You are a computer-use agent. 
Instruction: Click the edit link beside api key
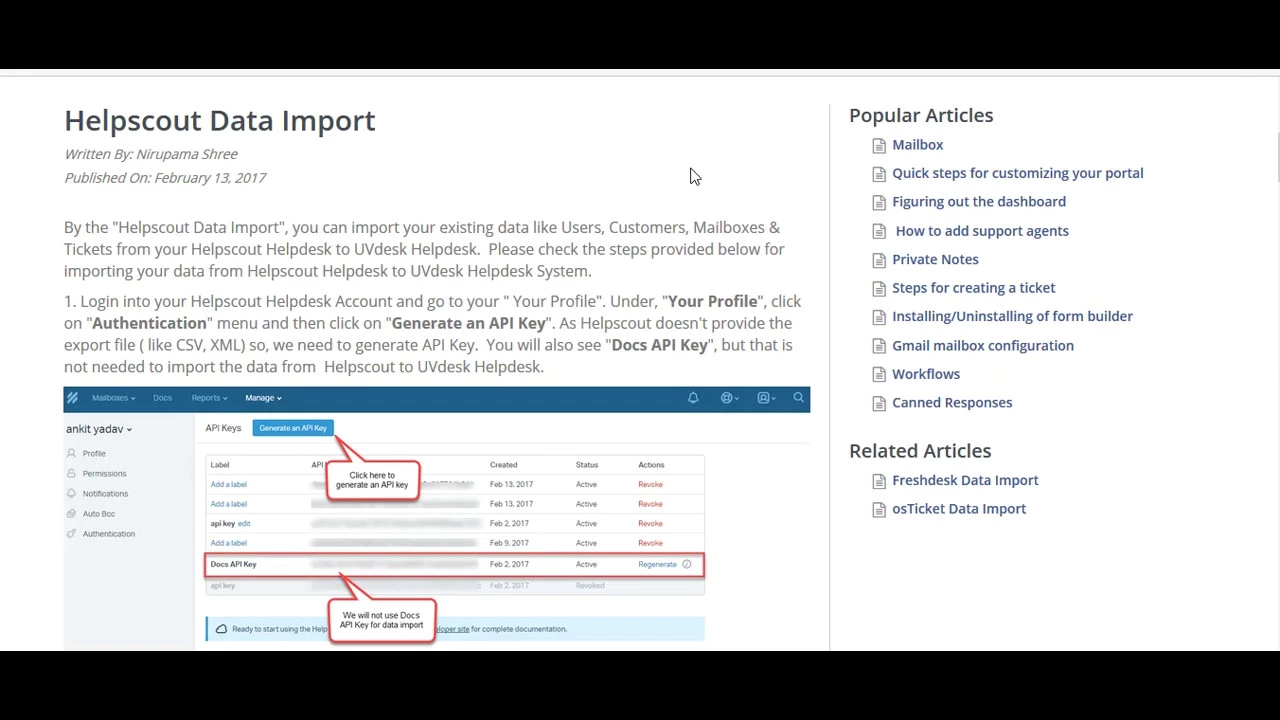coord(244,523)
